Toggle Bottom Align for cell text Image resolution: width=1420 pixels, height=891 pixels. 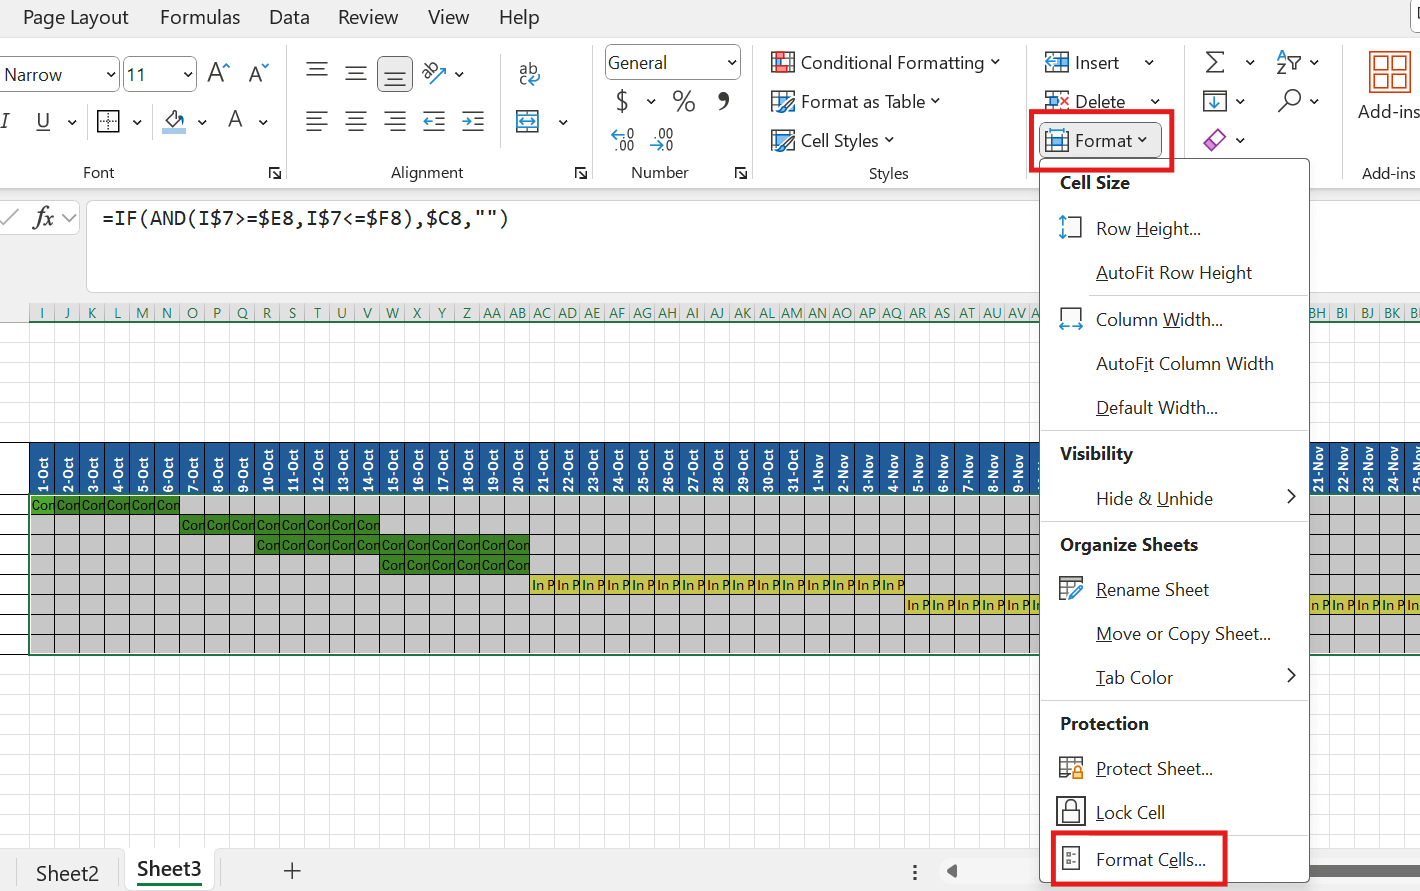pos(395,73)
